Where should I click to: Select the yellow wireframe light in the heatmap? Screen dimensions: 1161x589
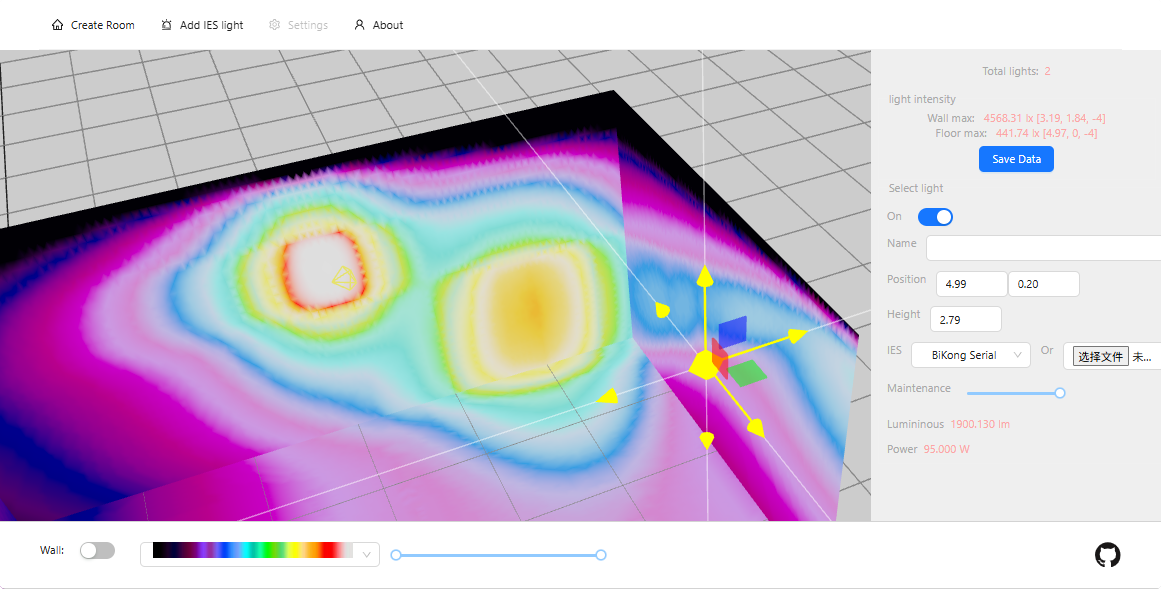coord(343,279)
